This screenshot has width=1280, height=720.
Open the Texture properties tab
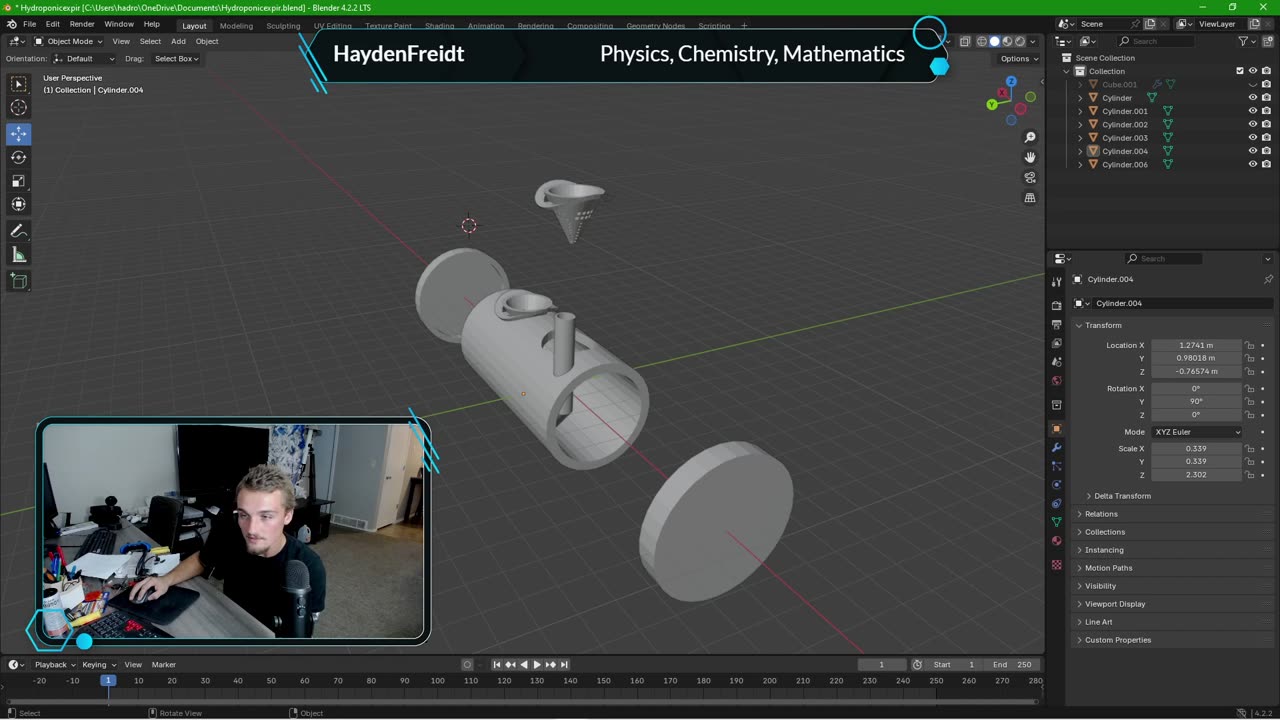(x=1057, y=565)
